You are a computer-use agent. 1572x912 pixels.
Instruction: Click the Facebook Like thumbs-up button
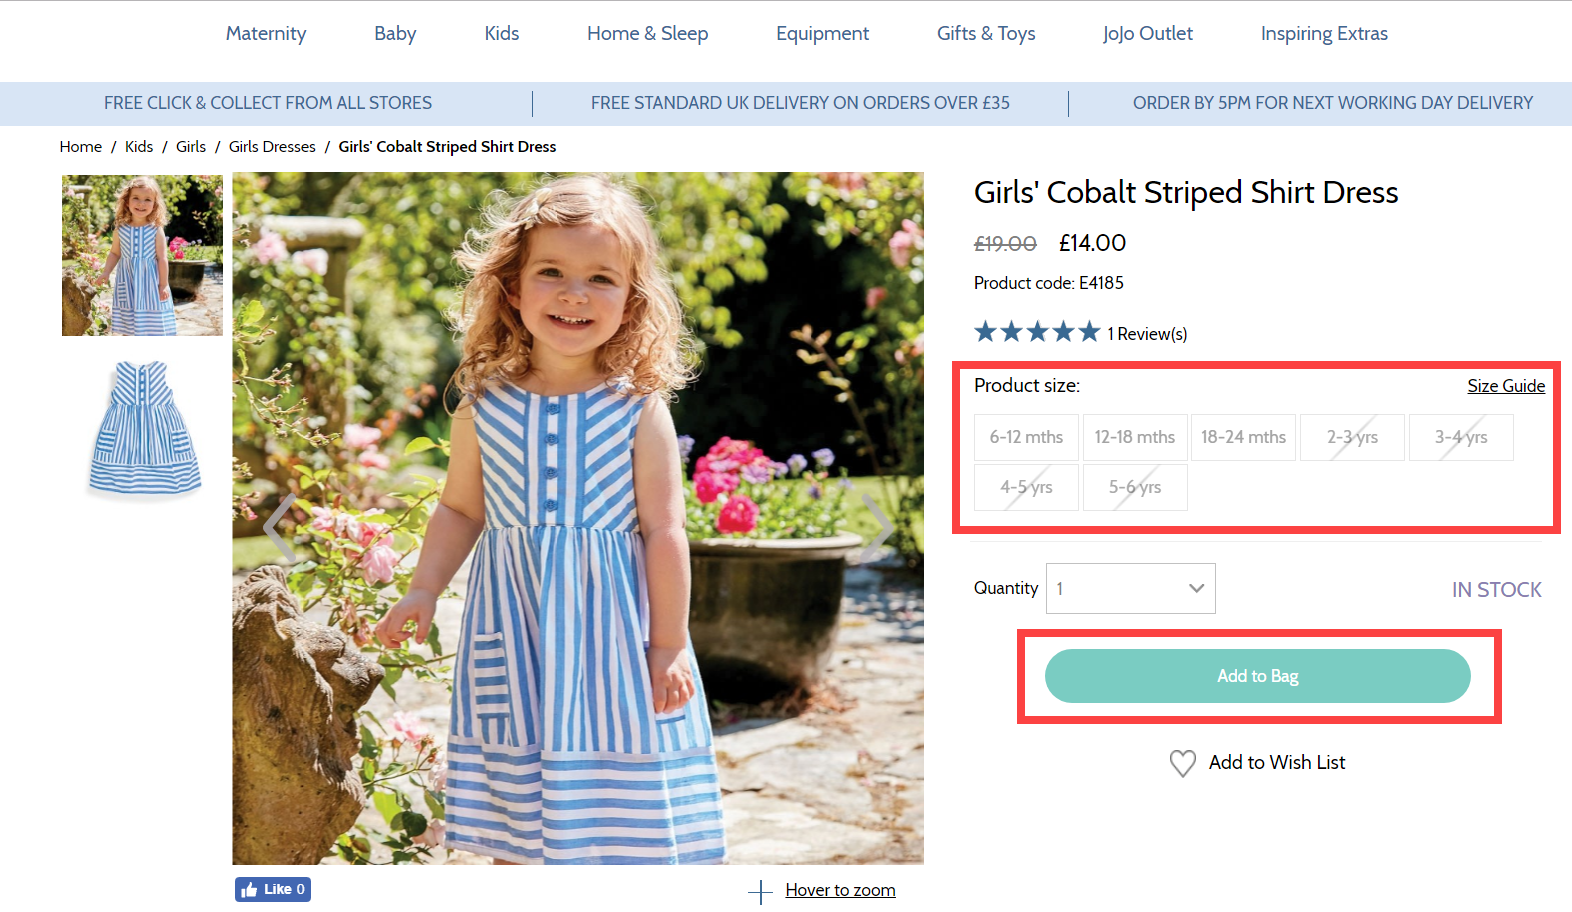click(x=272, y=889)
